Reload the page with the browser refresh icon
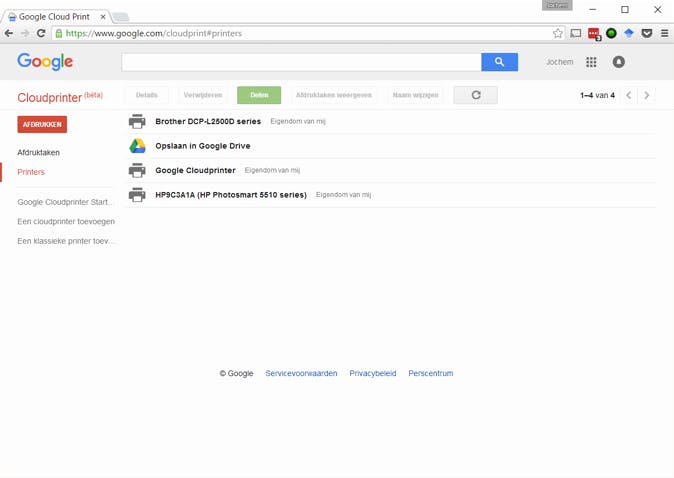The image size is (674, 478). point(41,33)
